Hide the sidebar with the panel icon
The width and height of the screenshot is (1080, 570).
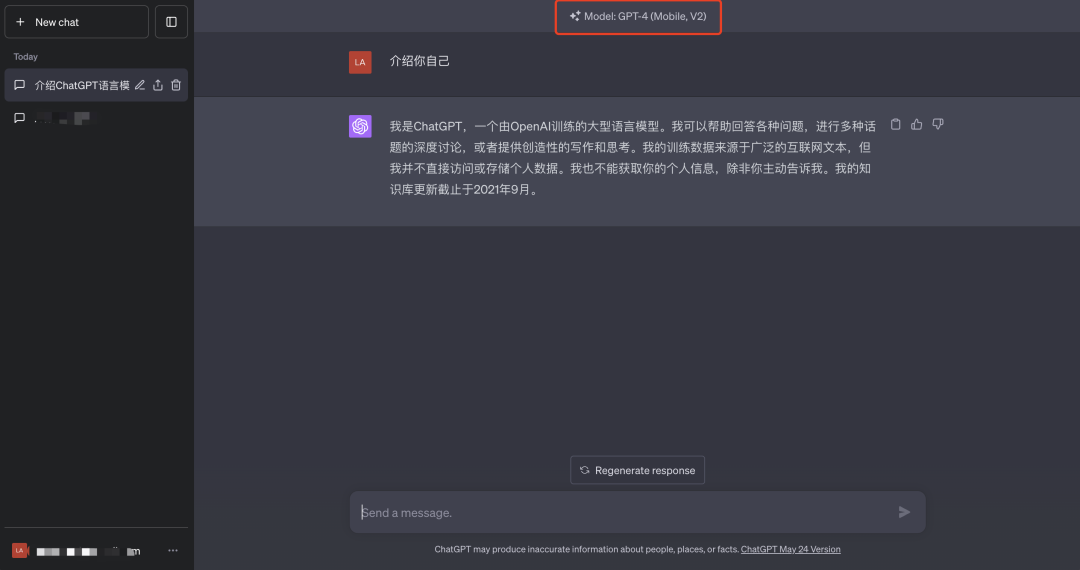pyautogui.click(x=172, y=22)
